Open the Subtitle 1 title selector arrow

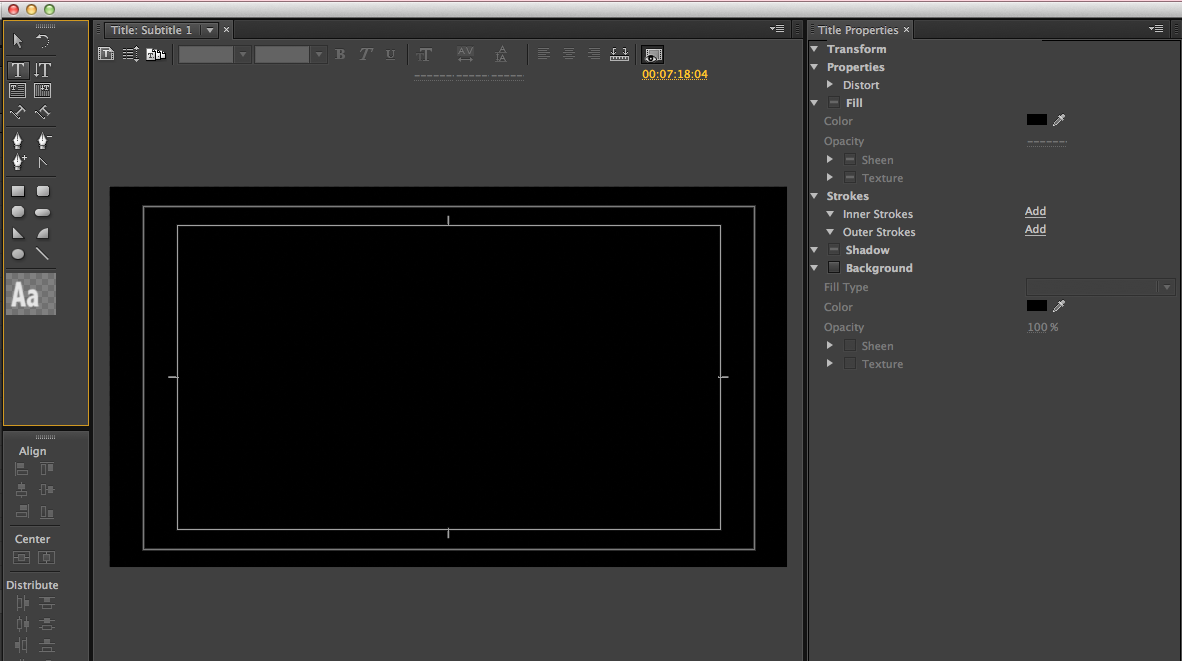tap(210, 30)
